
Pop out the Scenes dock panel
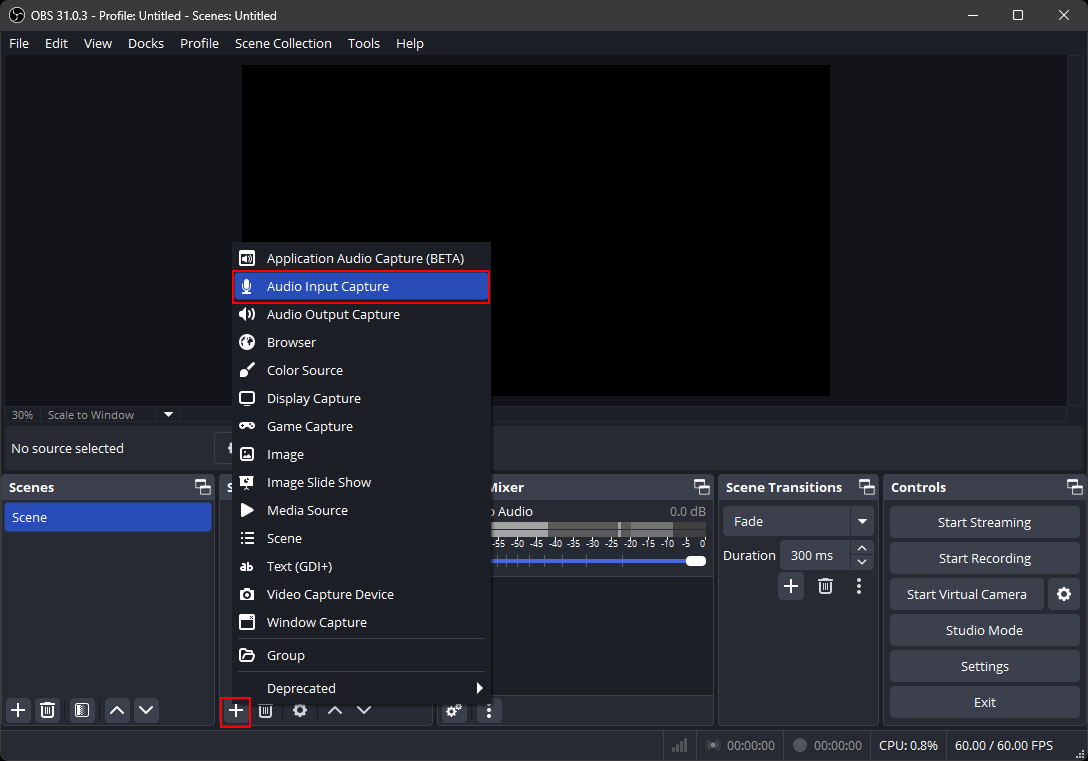tap(203, 487)
